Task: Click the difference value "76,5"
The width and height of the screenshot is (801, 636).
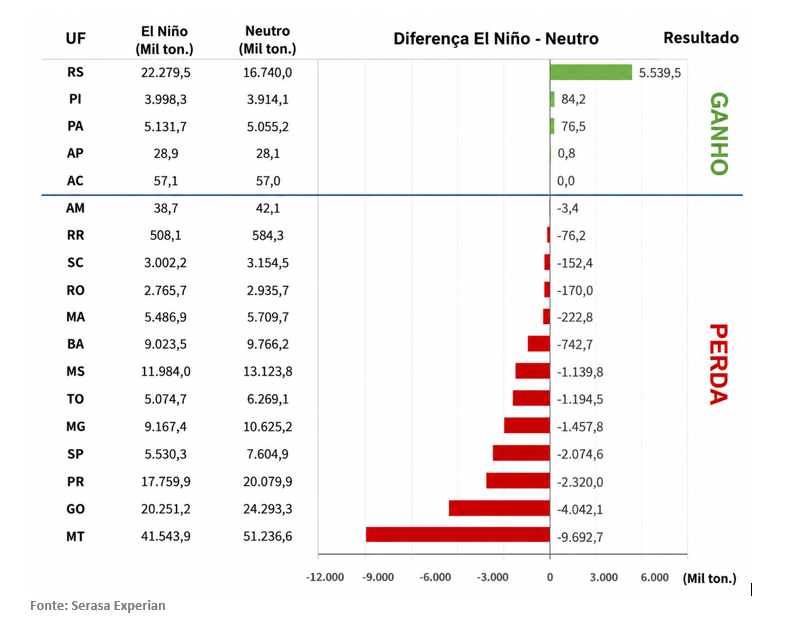Action: (x=573, y=126)
